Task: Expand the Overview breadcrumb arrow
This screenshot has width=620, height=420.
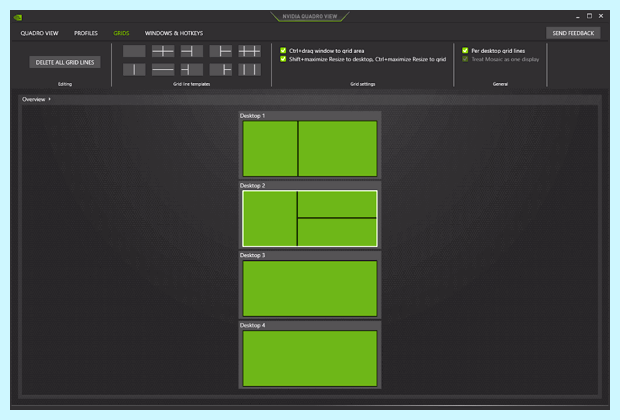Action: [49, 99]
